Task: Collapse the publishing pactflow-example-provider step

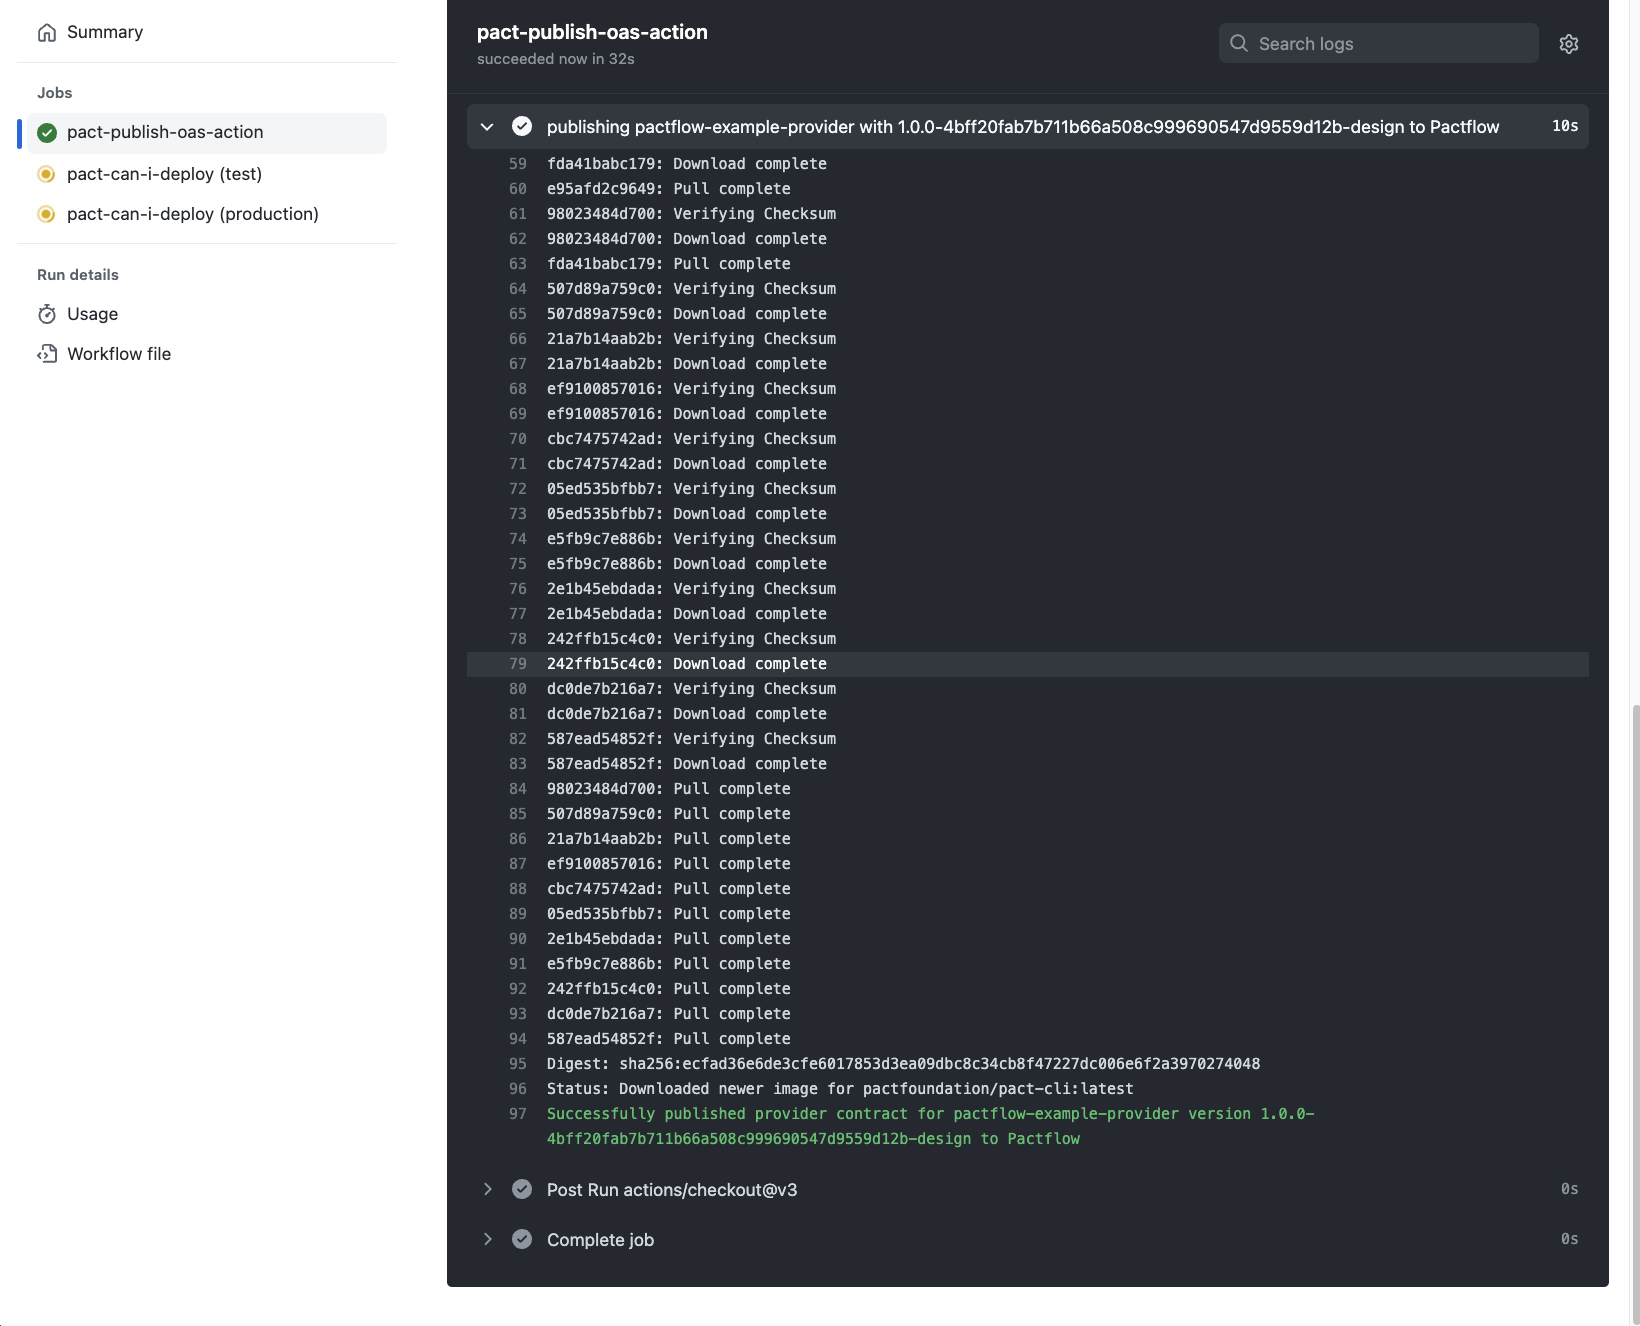Action: pyautogui.click(x=487, y=126)
